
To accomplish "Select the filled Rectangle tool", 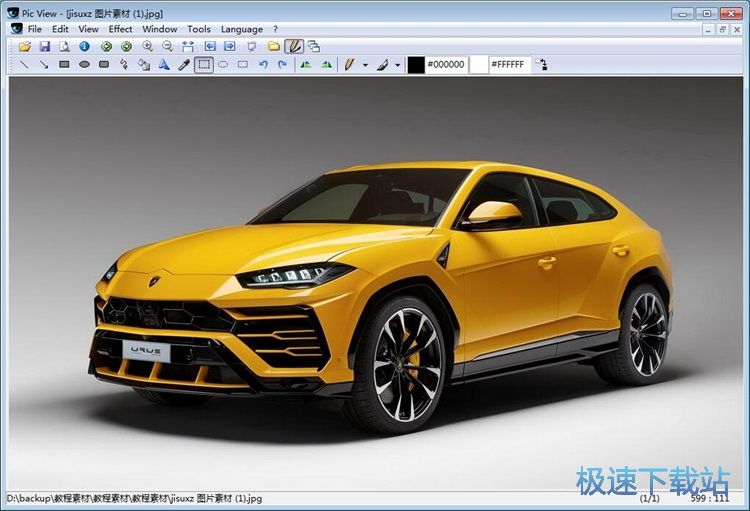I will (x=64, y=64).
